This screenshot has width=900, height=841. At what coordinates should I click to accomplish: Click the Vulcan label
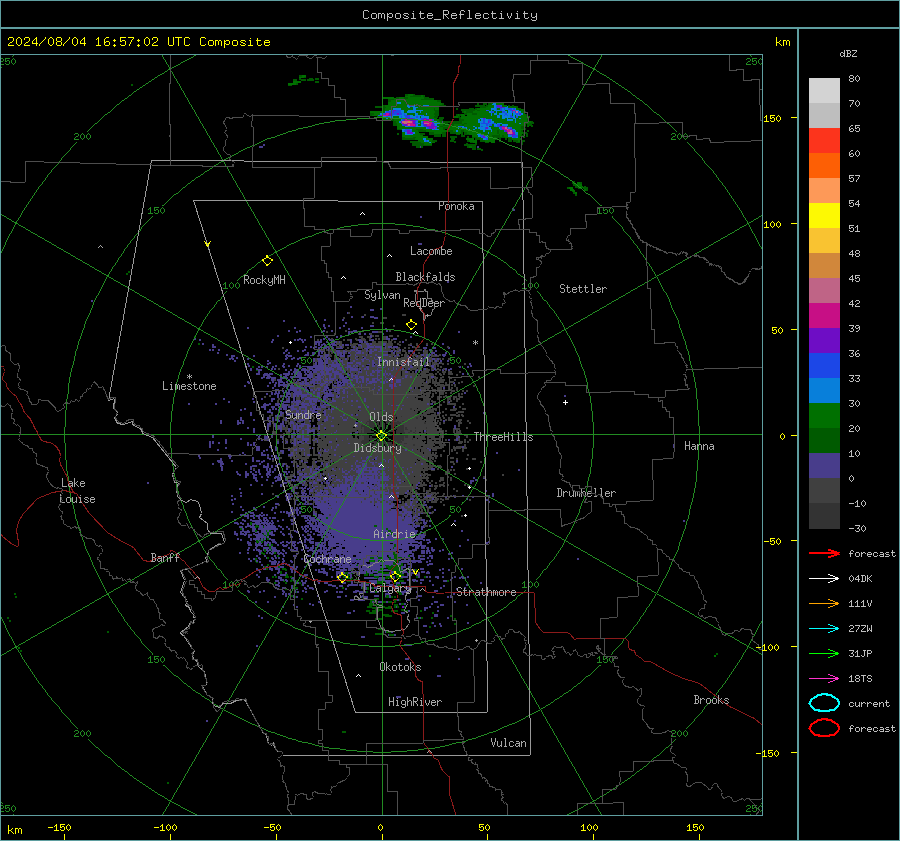508,743
